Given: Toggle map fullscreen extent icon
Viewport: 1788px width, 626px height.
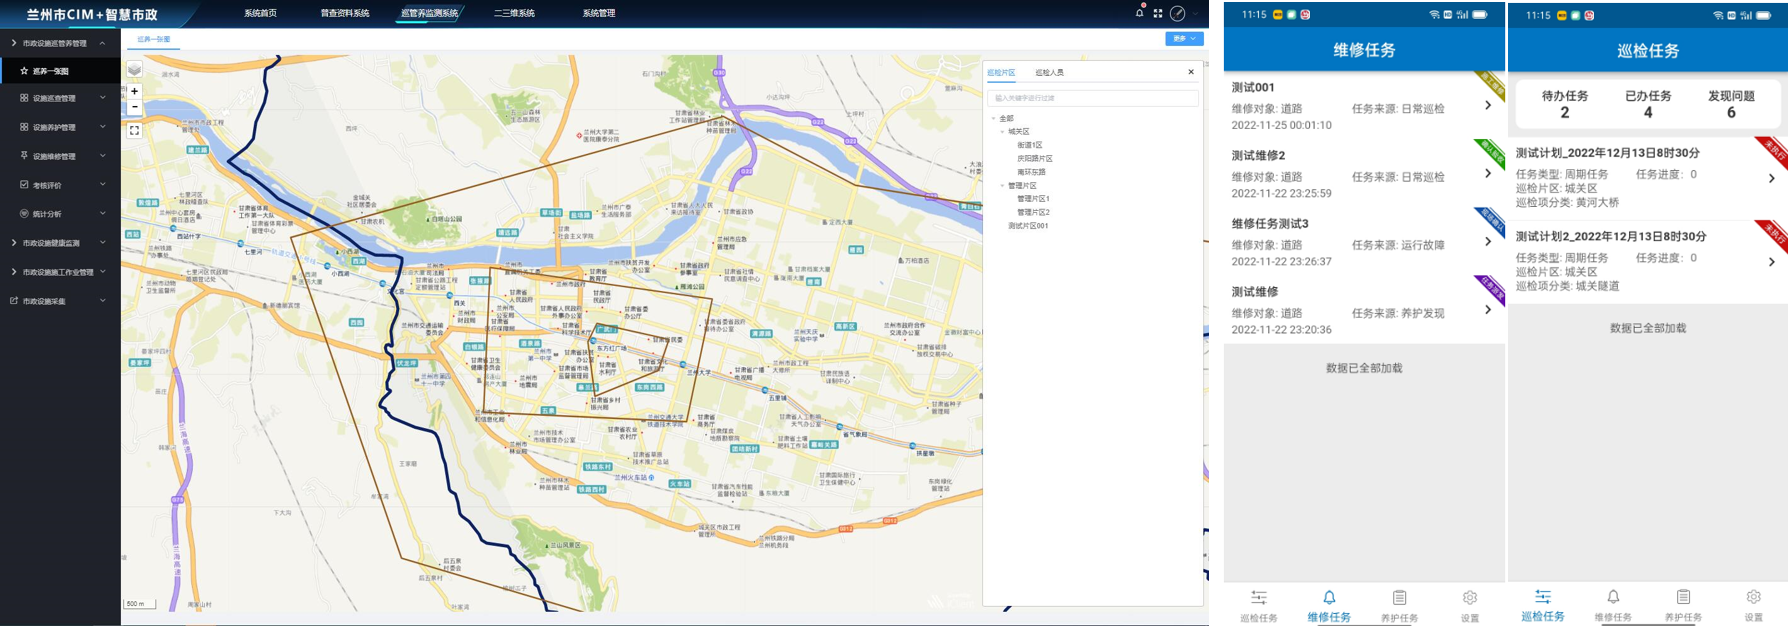Looking at the screenshot, I should [134, 130].
